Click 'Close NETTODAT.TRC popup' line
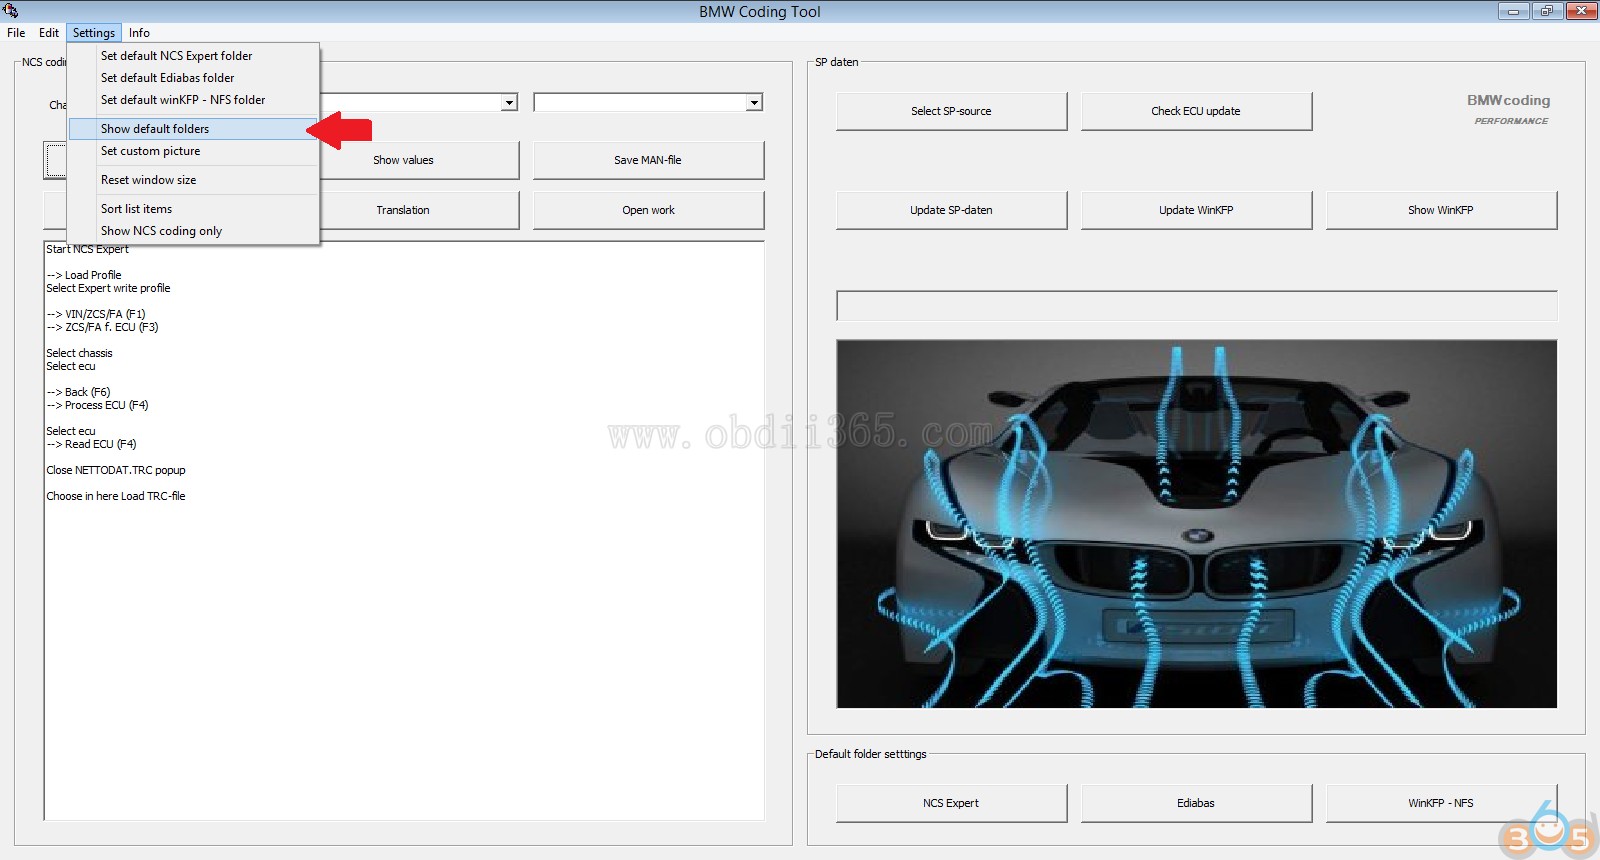Screen dimensions: 1600x860 click(x=116, y=470)
